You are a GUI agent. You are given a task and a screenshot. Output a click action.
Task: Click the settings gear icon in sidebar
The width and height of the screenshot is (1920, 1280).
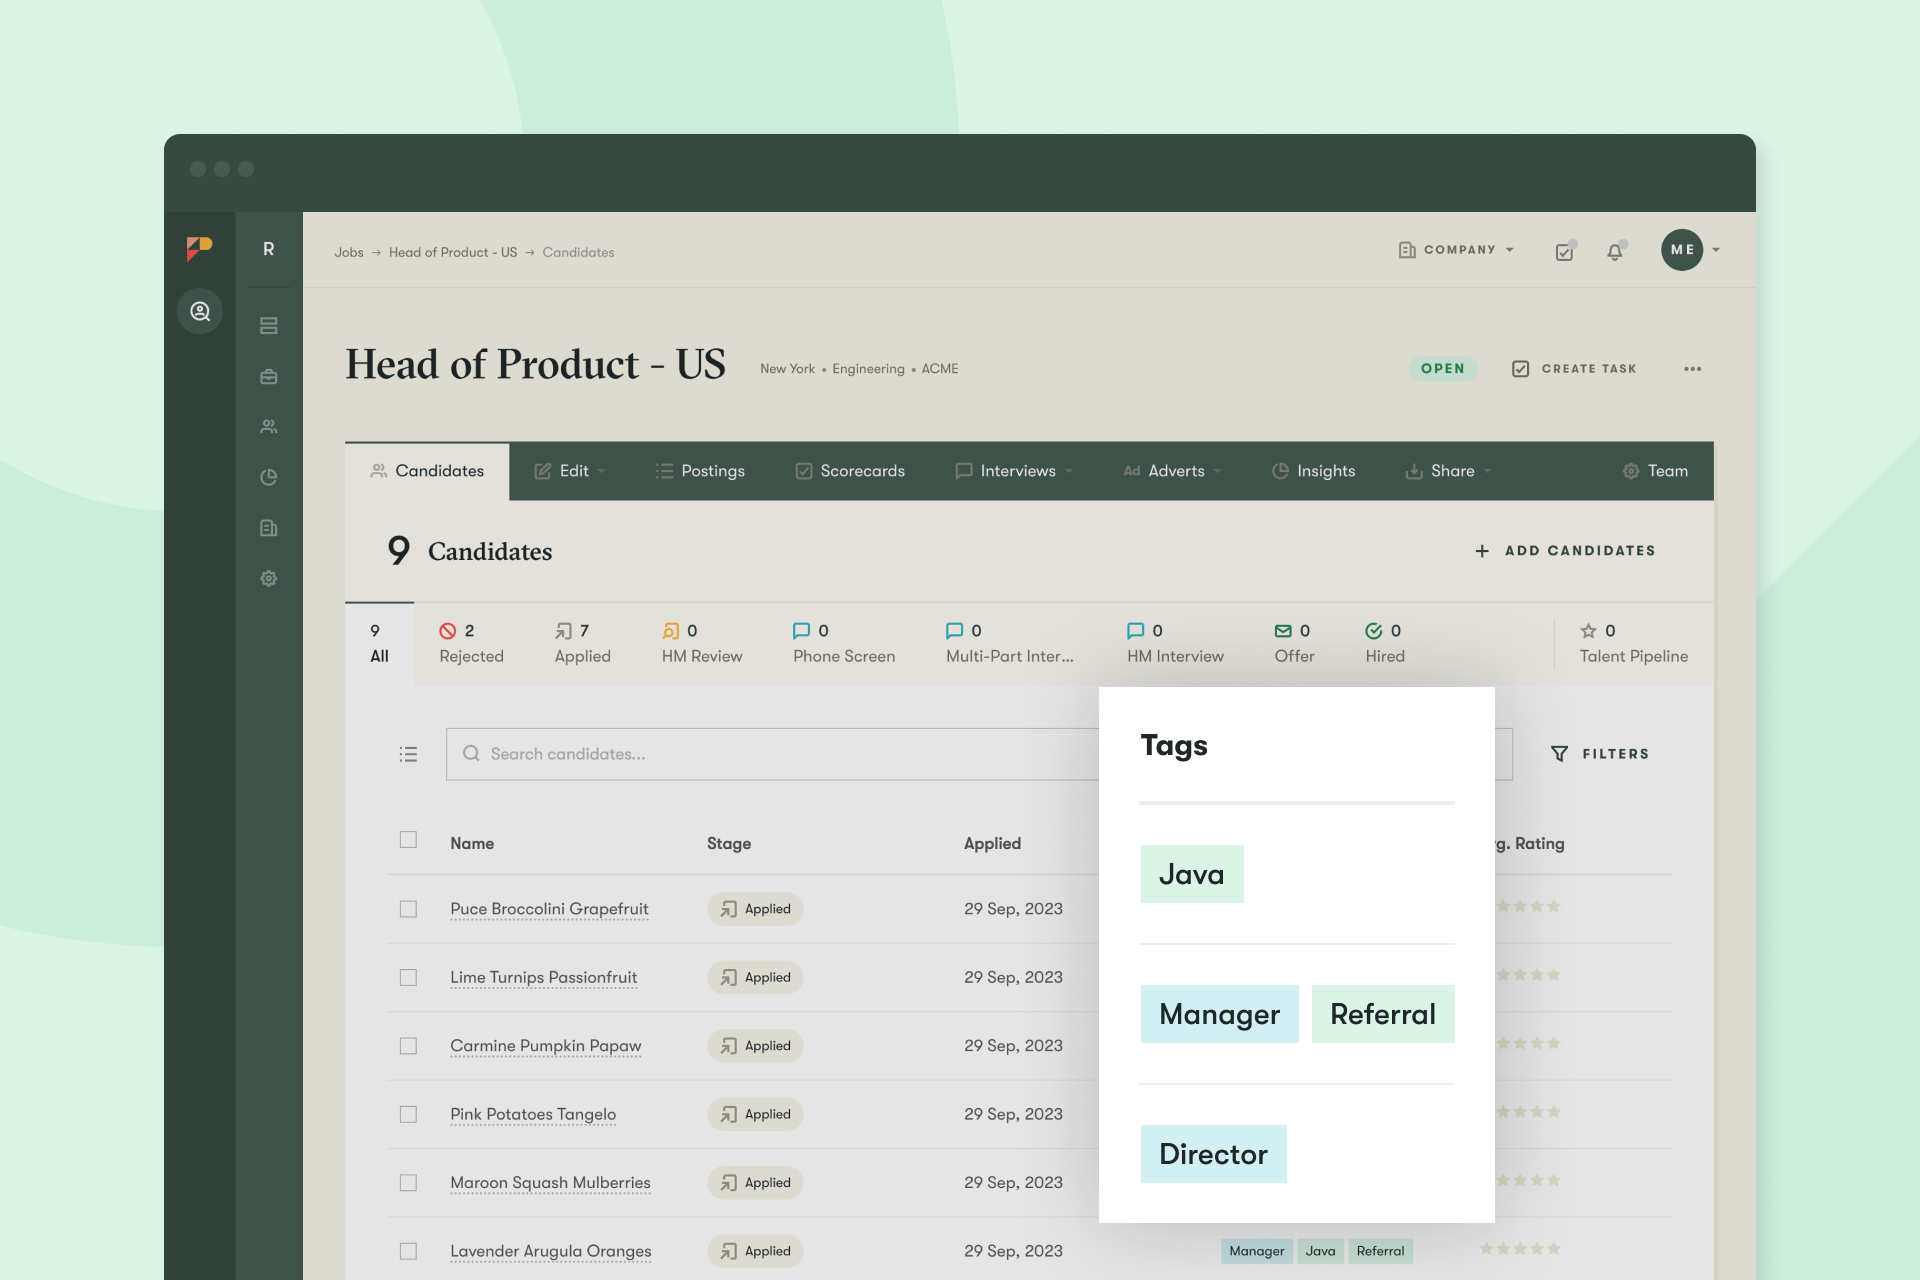coord(268,579)
